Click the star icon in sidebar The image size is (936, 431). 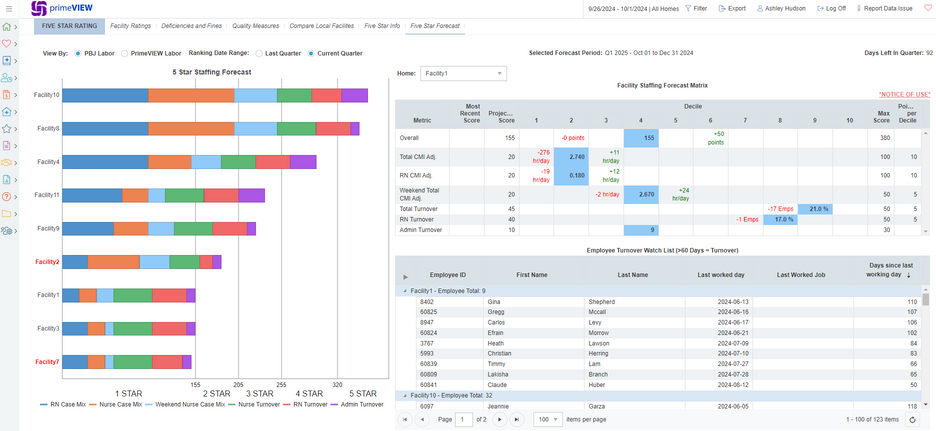point(7,128)
